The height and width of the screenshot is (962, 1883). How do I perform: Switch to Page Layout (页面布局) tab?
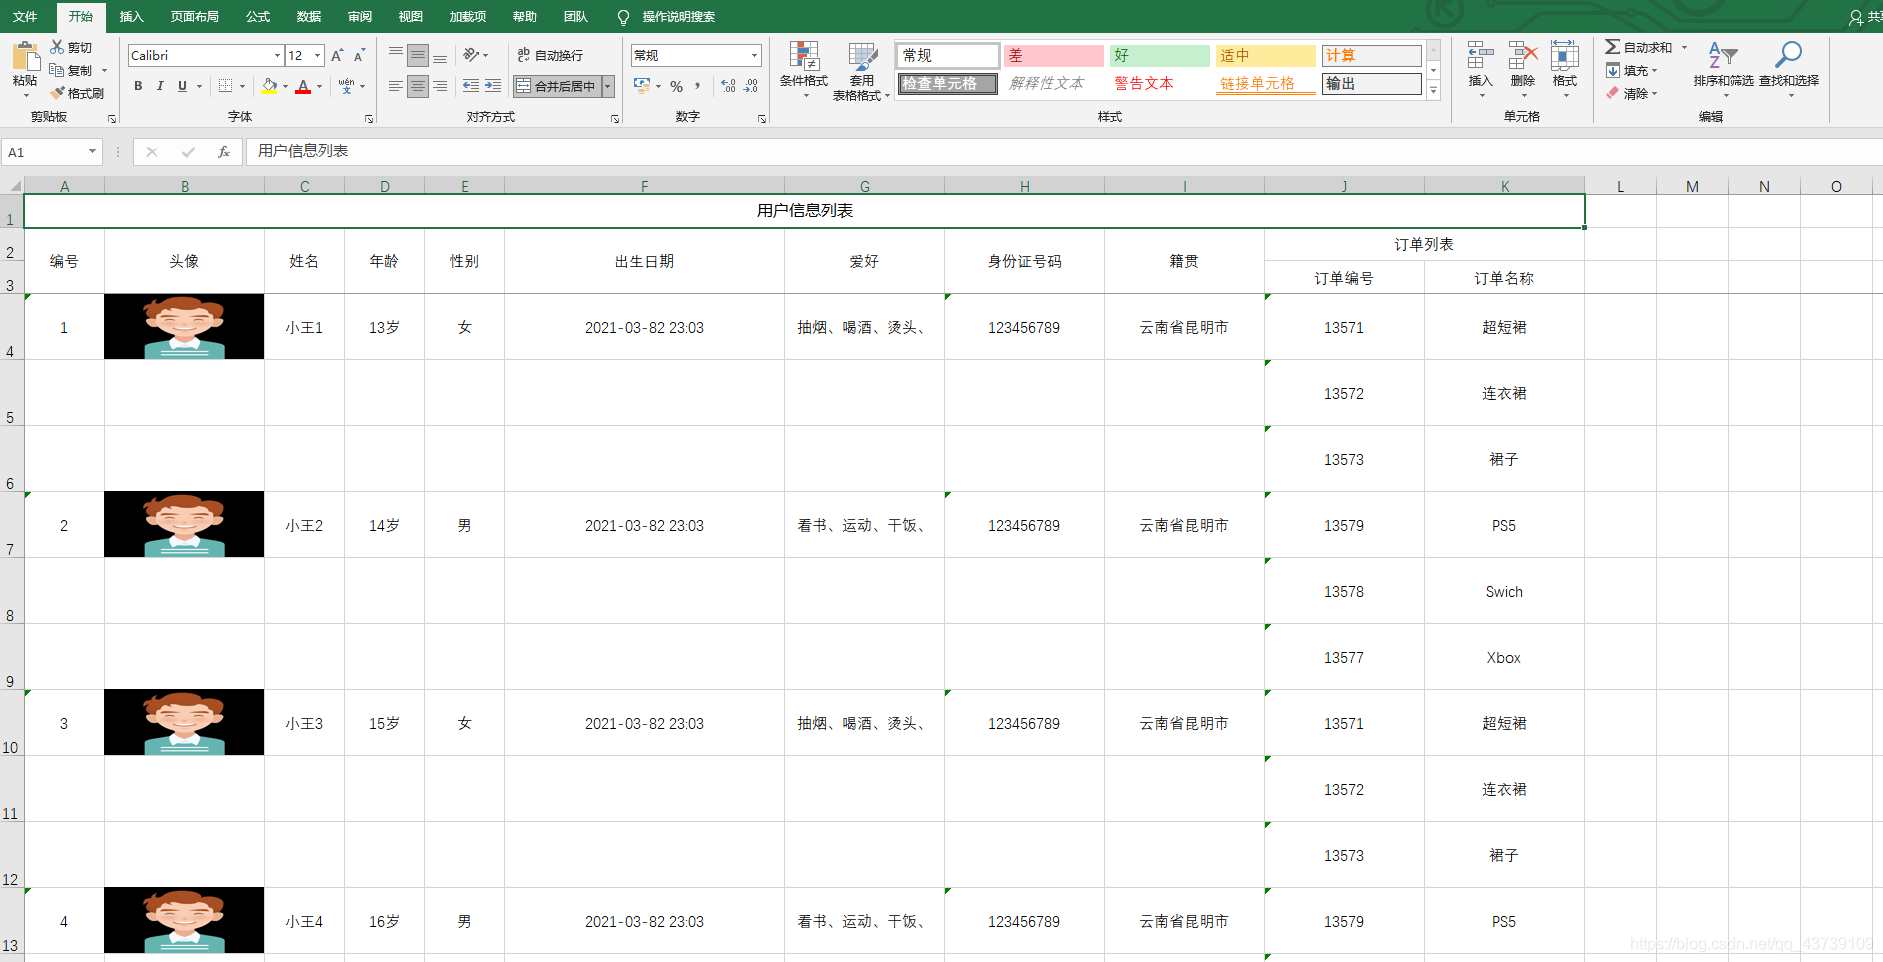coord(195,16)
